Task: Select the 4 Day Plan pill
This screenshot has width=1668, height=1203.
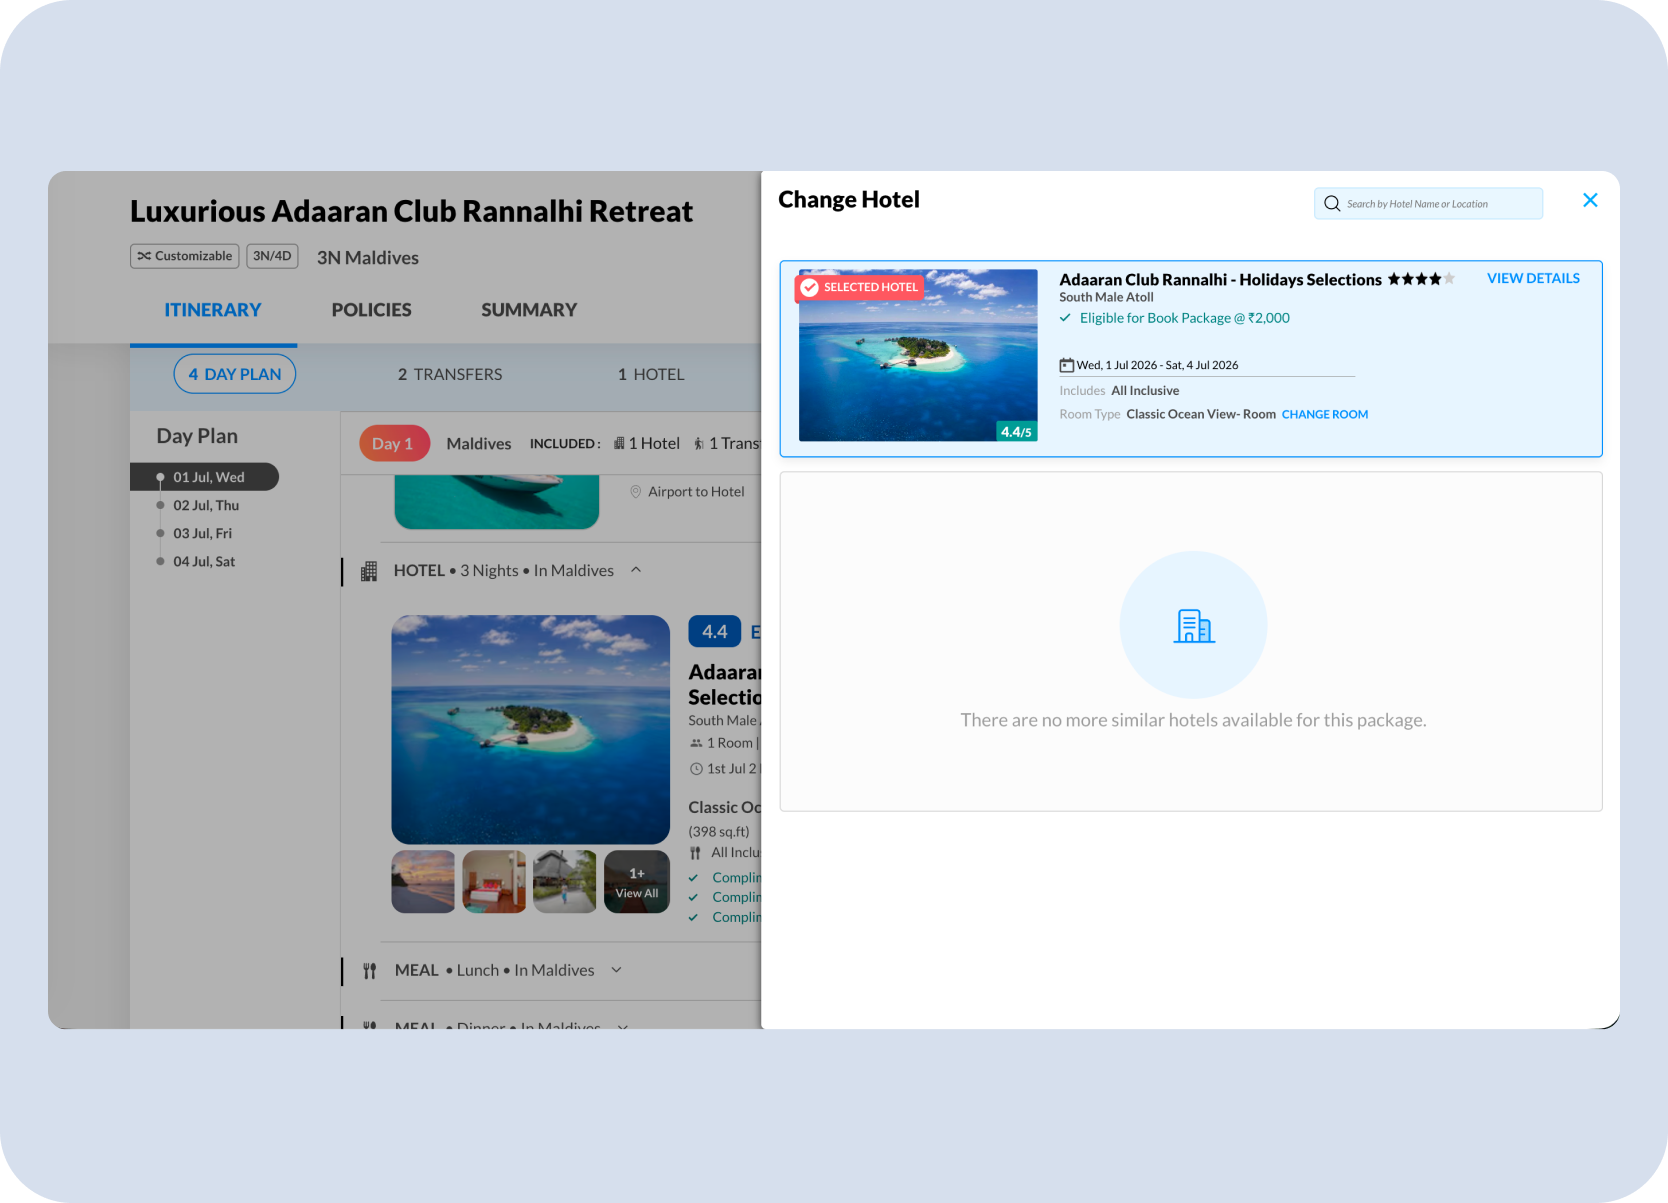Action: (235, 374)
